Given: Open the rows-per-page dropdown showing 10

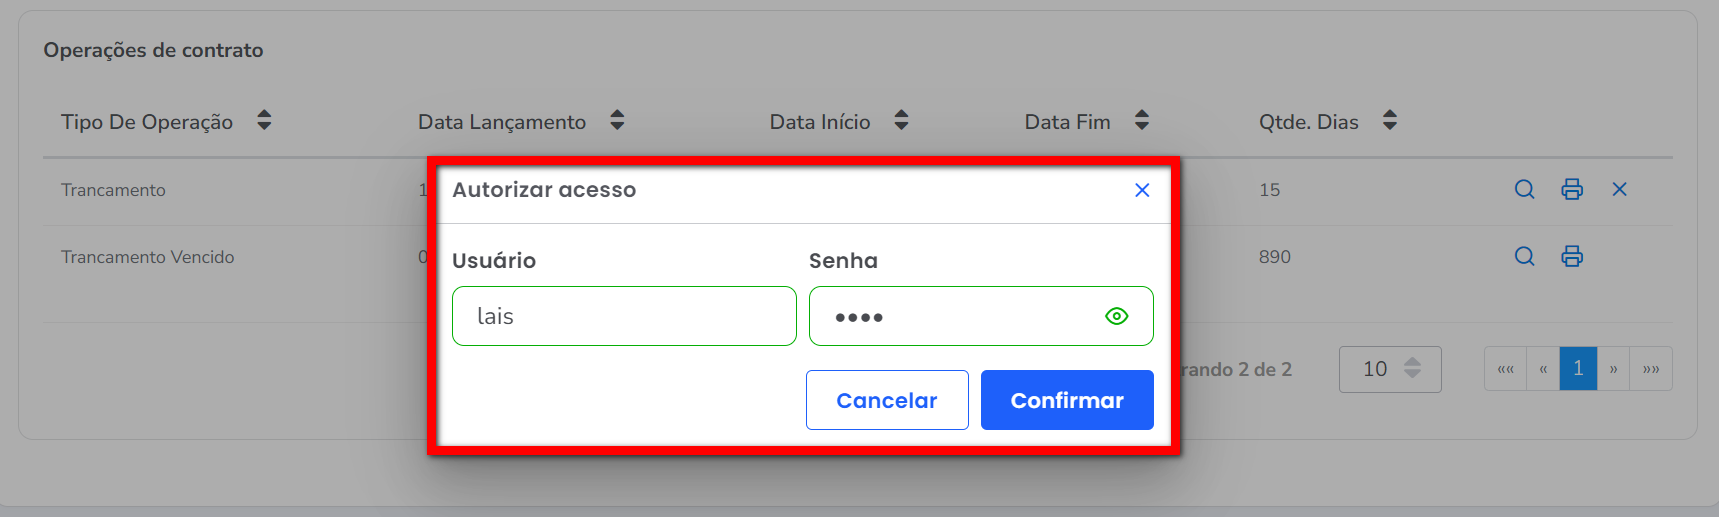Looking at the screenshot, I should coord(1390,369).
